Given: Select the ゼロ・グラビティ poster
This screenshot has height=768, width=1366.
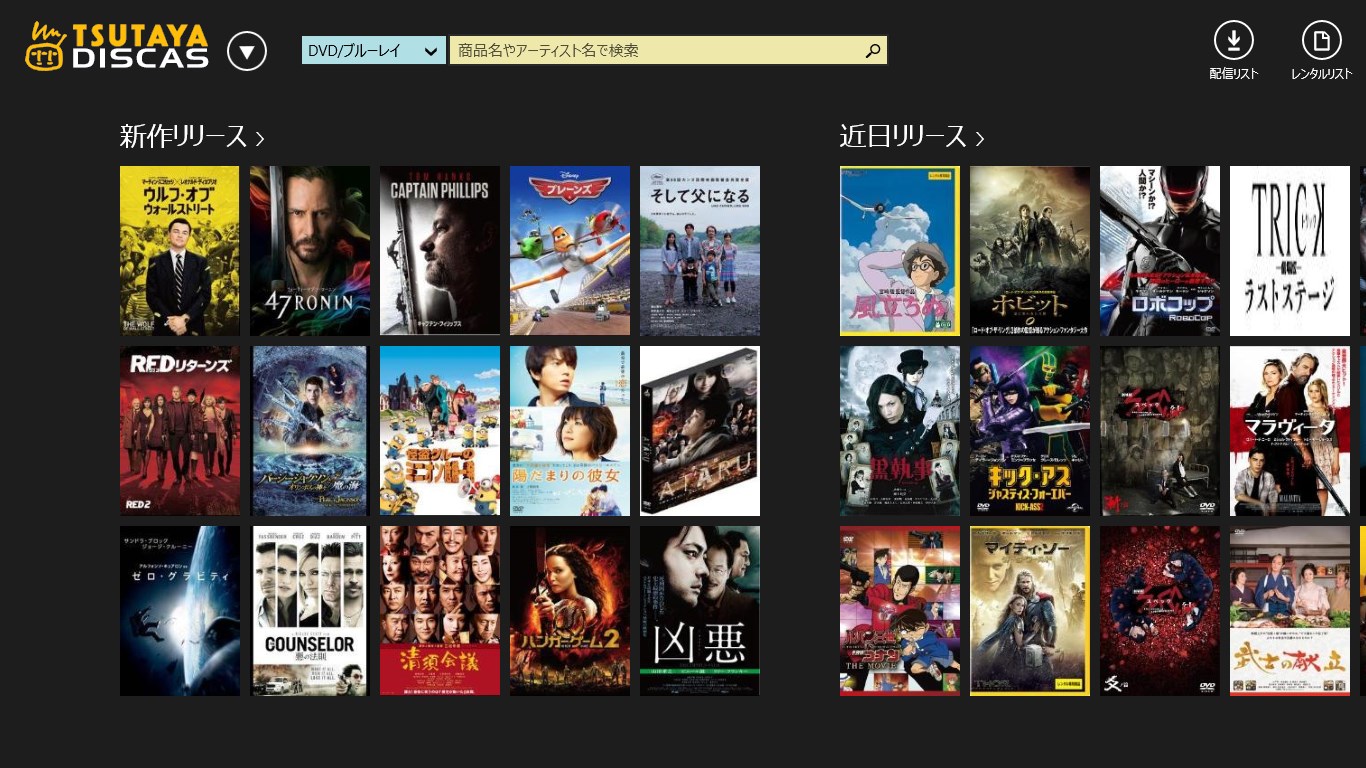Looking at the screenshot, I should (180, 611).
